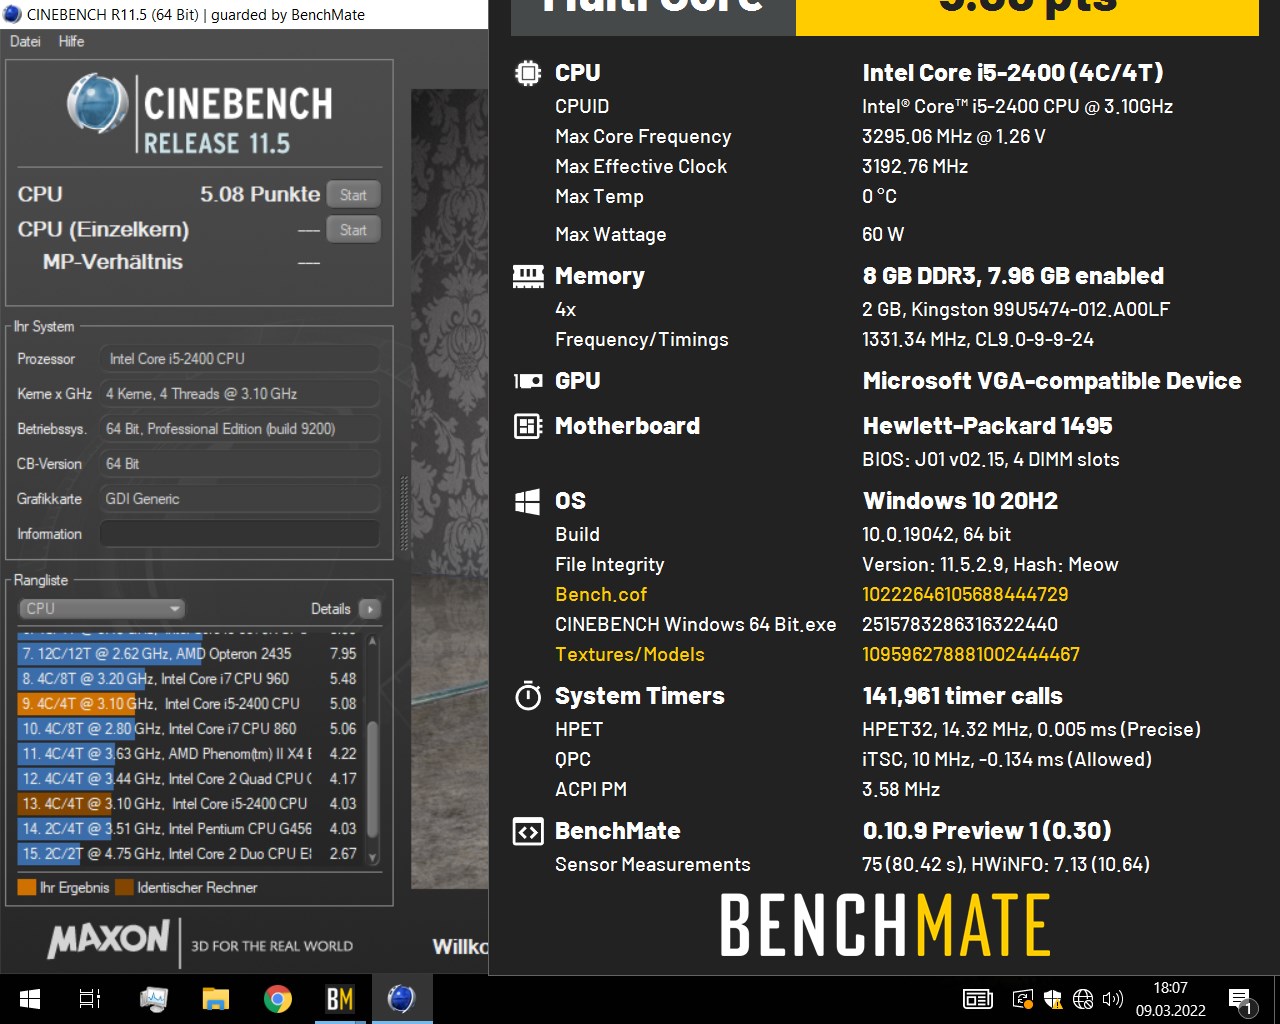1280x1024 pixels.
Task: Click Max Core Frequency value 3295.06 MHz
Action: pyautogui.click(x=954, y=136)
